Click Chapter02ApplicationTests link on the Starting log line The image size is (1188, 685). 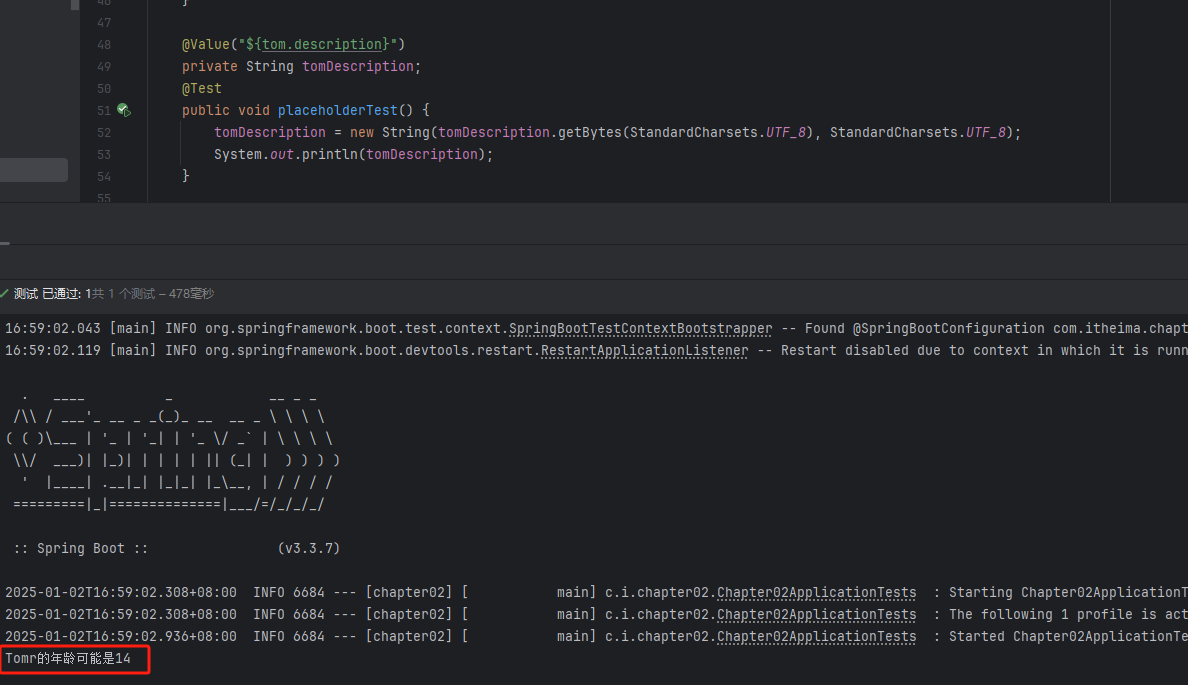pos(816,592)
